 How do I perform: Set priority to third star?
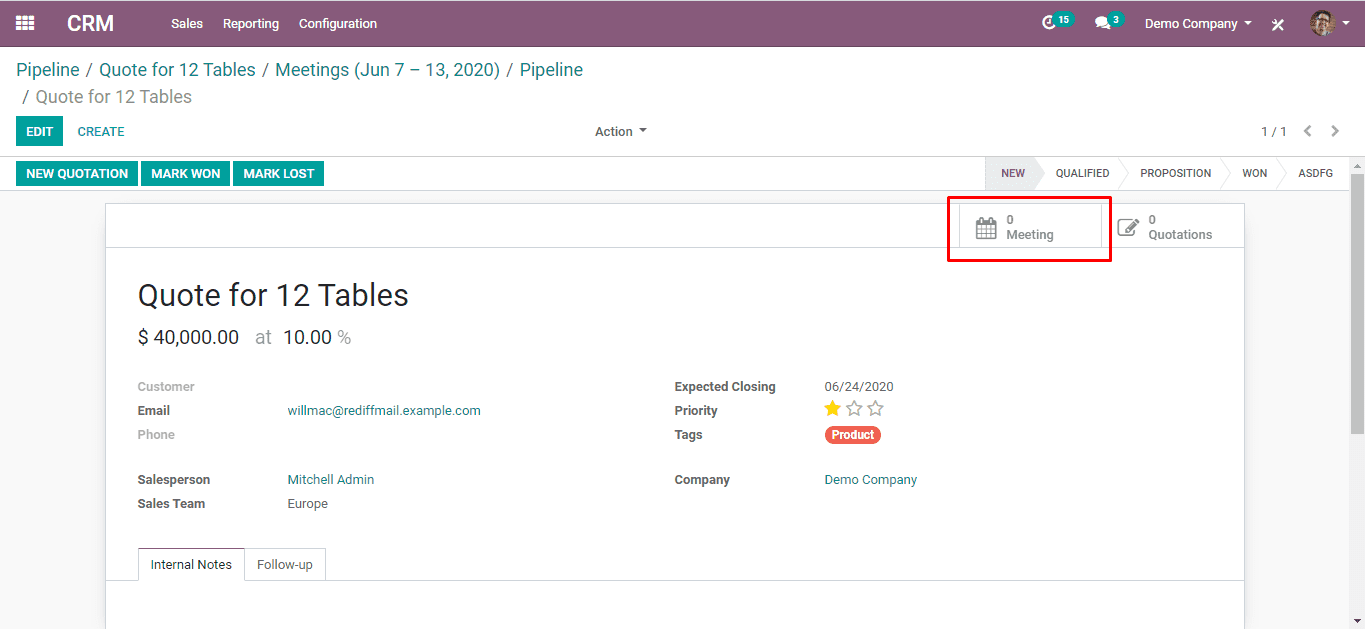(x=876, y=408)
